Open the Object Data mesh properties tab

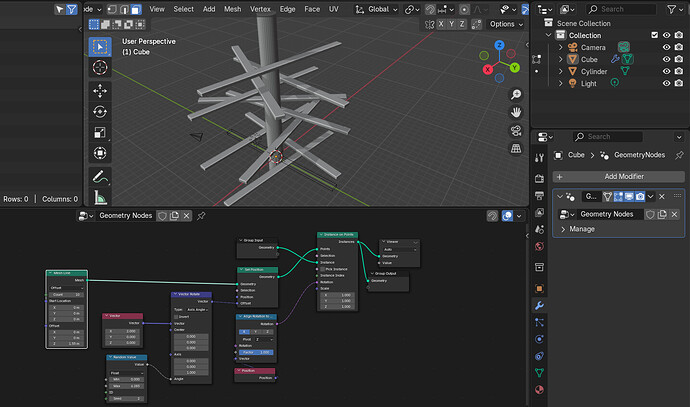[x=540, y=373]
